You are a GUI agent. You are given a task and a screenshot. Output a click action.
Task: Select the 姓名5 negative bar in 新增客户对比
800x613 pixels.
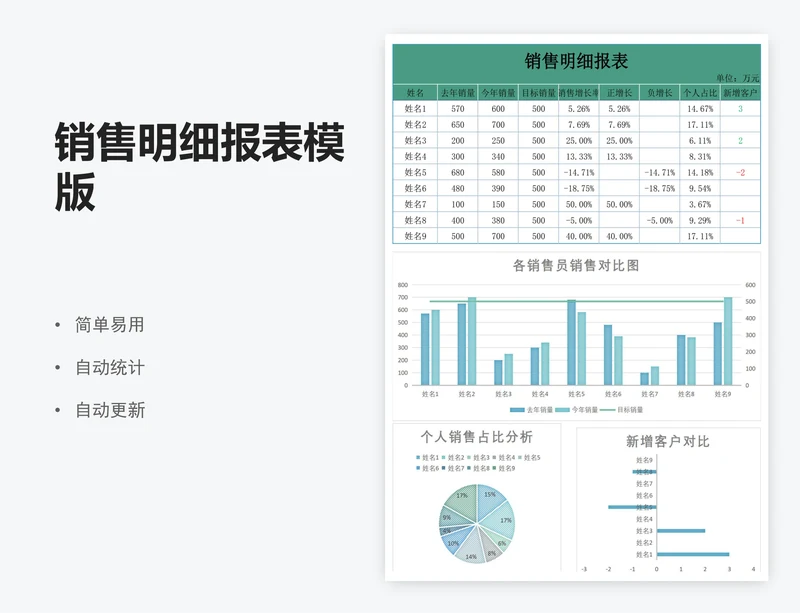tap(632, 507)
